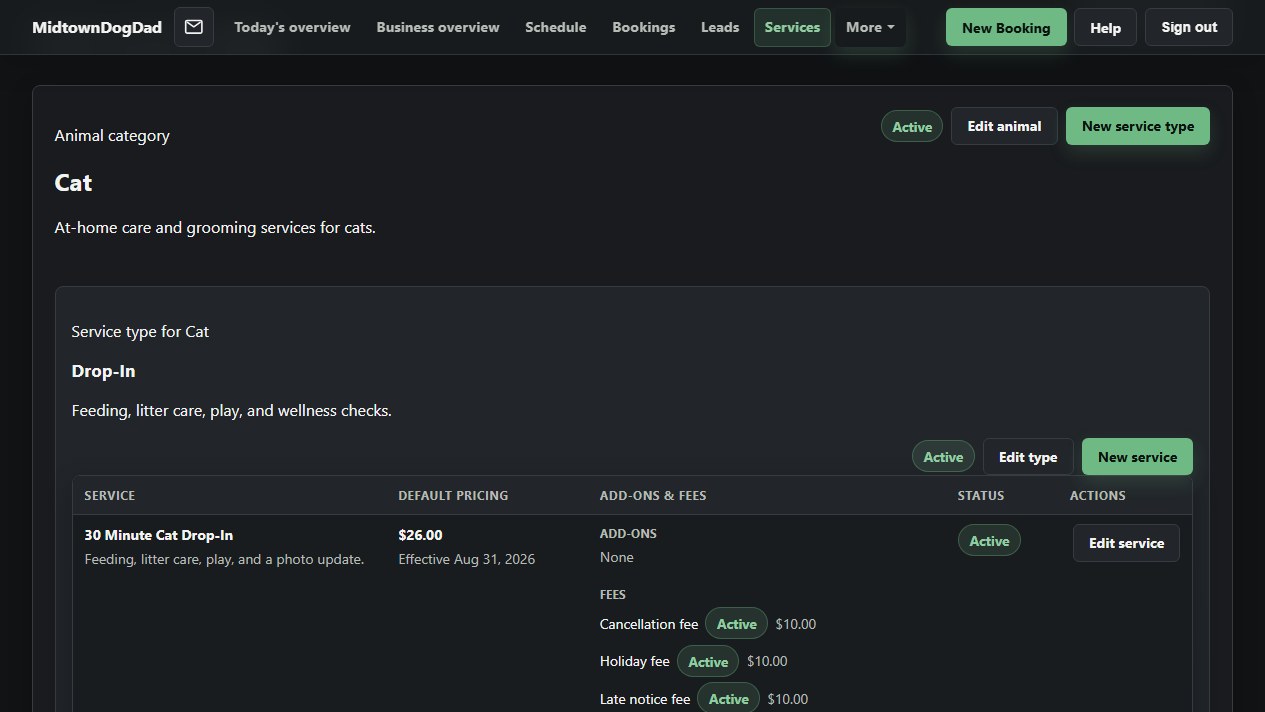This screenshot has height=712, width=1265.
Task: Click the 'Actions' column header
Action: pos(1097,495)
